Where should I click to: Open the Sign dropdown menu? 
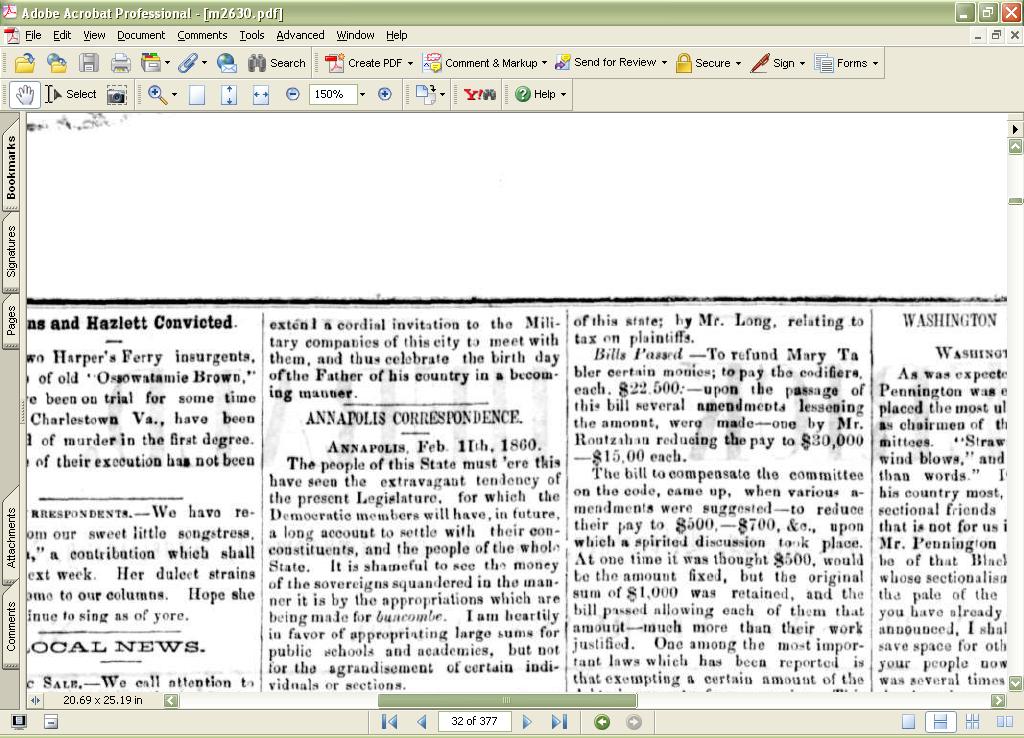tap(802, 63)
